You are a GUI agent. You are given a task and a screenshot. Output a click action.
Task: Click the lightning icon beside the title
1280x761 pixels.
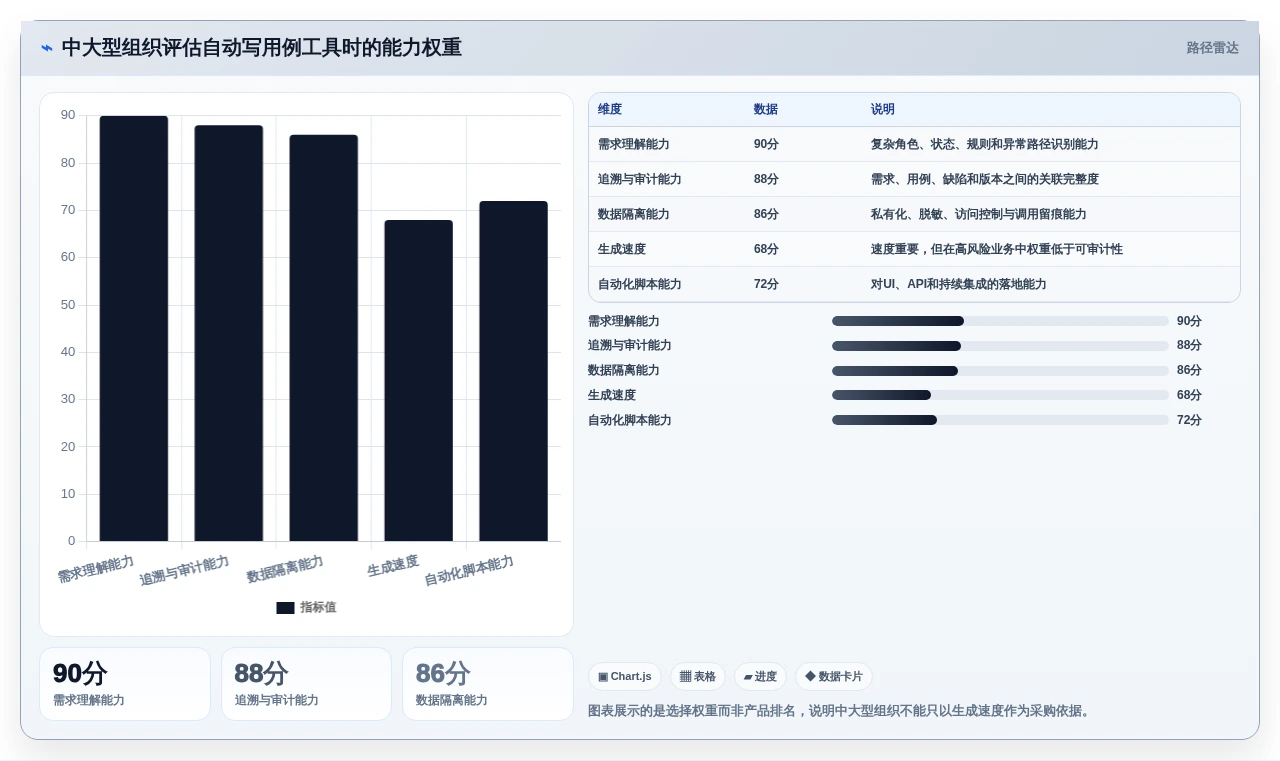pyautogui.click(x=47, y=48)
